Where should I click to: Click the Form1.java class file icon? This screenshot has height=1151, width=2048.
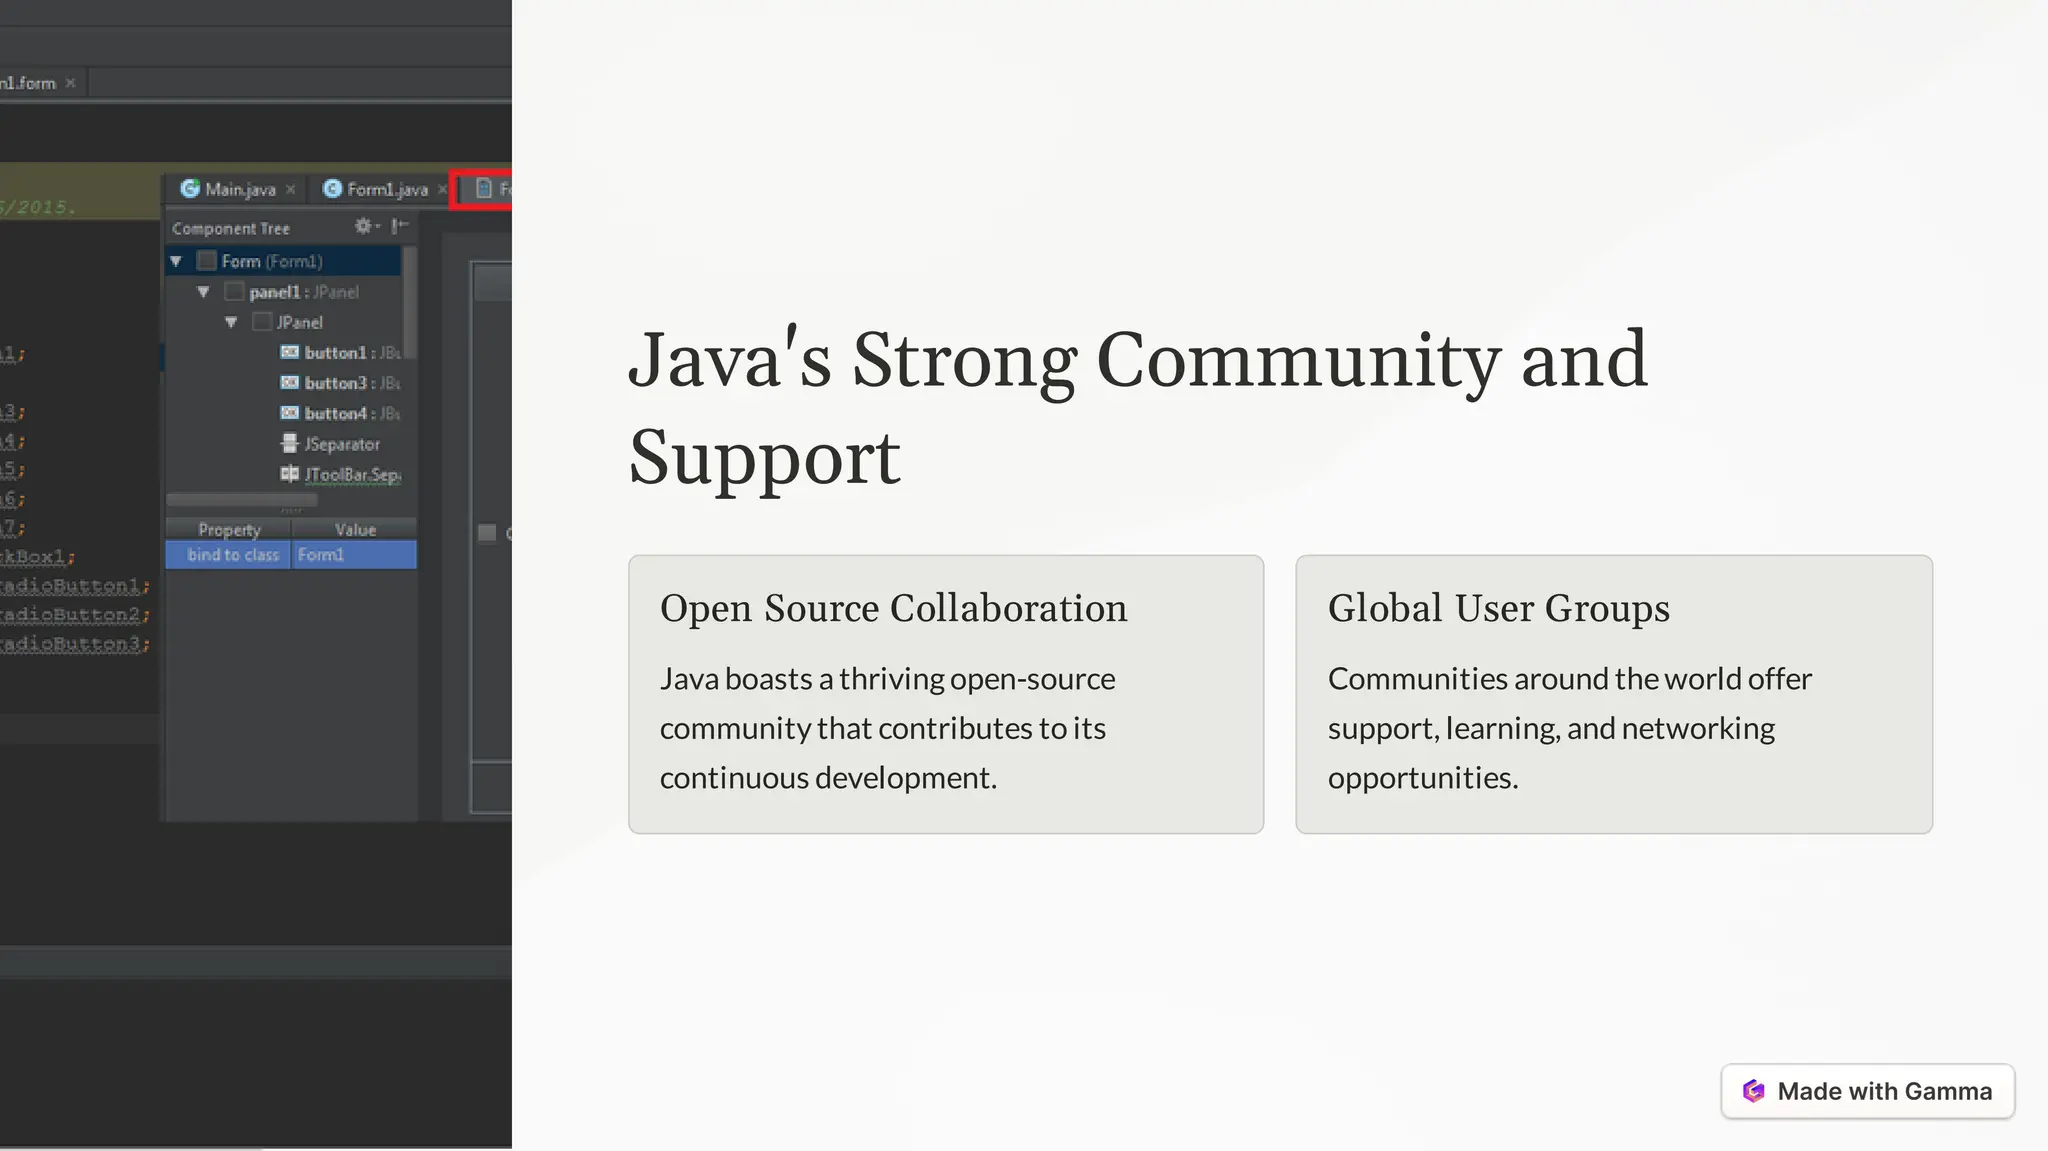click(x=332, y=188)
